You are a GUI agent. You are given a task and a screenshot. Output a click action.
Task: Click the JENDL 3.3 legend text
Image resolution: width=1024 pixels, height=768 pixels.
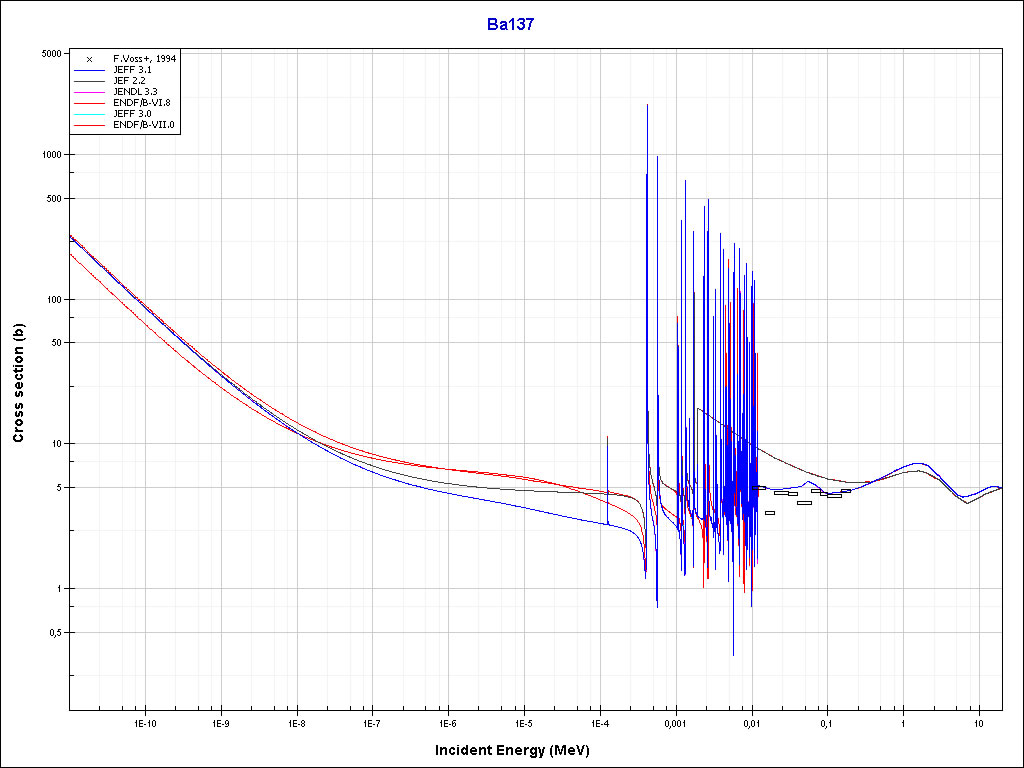135,92
